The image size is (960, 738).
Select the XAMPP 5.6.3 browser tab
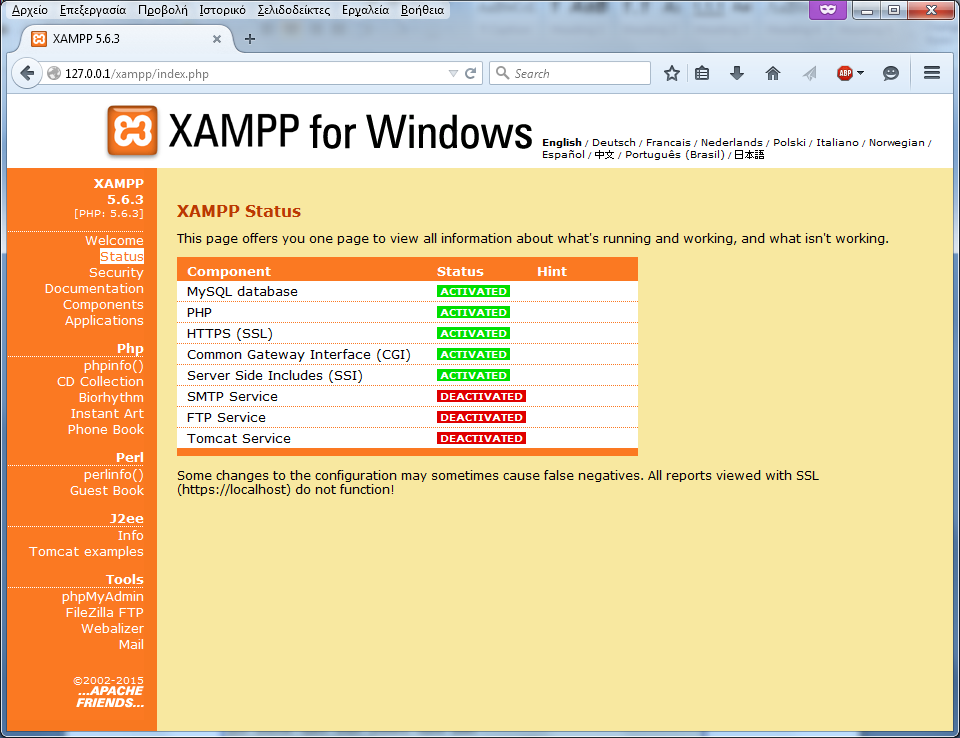[x=126, y=39]
